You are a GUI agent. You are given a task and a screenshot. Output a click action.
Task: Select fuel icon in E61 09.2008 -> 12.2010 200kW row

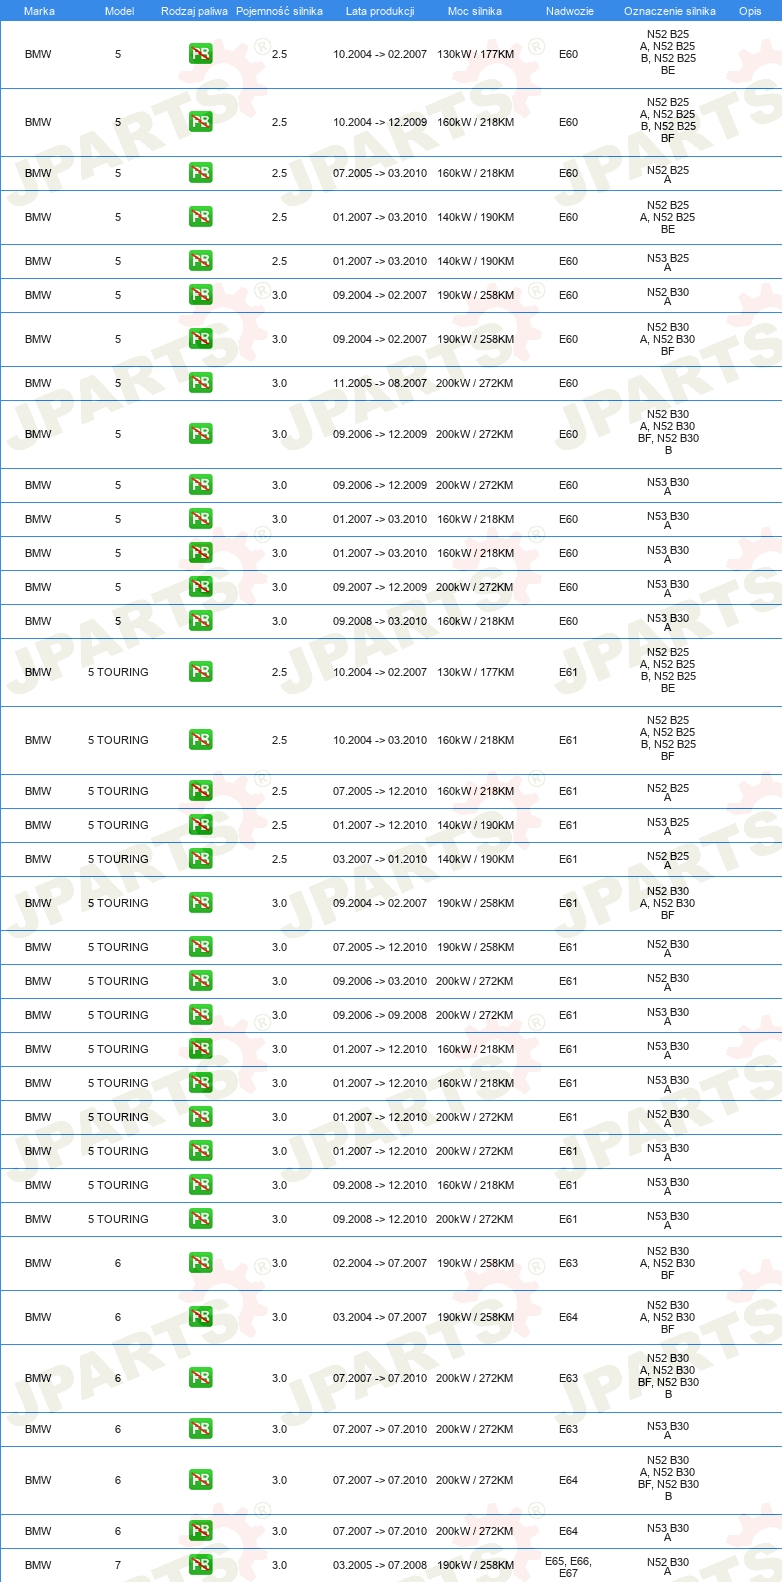200,1219
